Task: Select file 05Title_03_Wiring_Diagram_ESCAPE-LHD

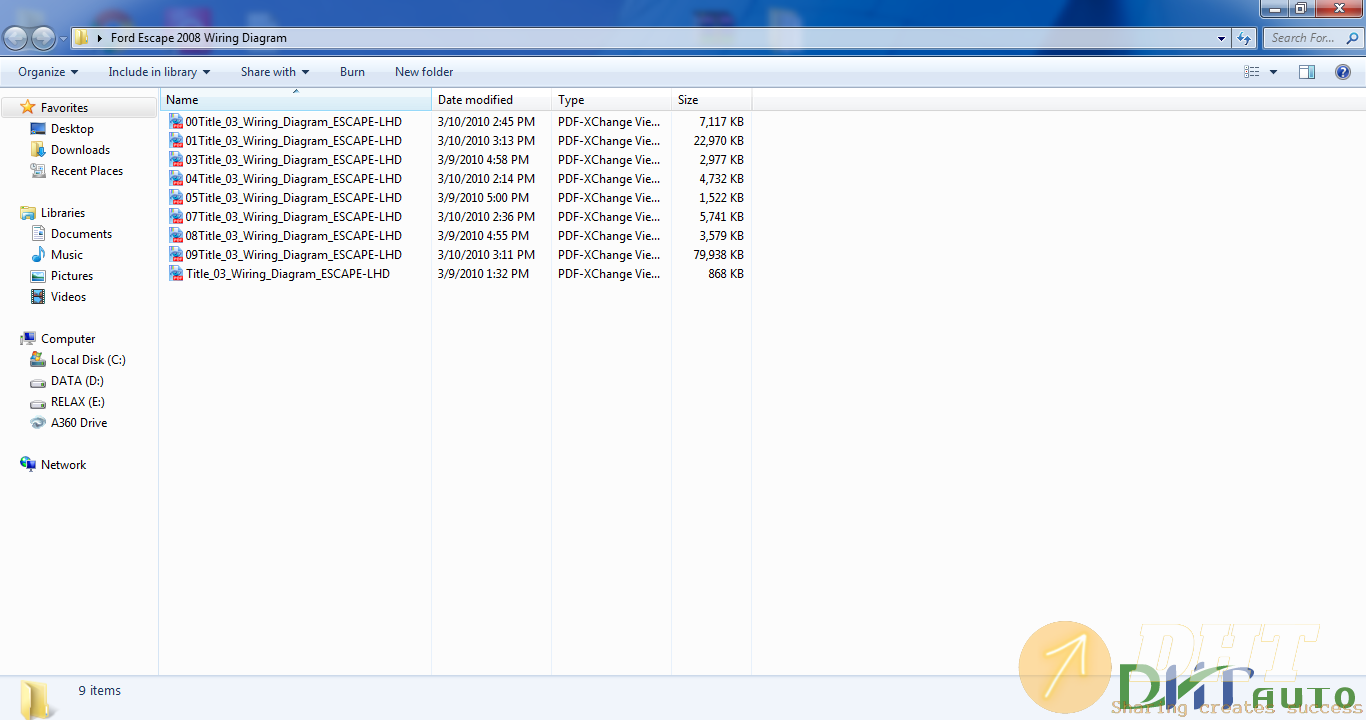Action: (x=293, y=198)
